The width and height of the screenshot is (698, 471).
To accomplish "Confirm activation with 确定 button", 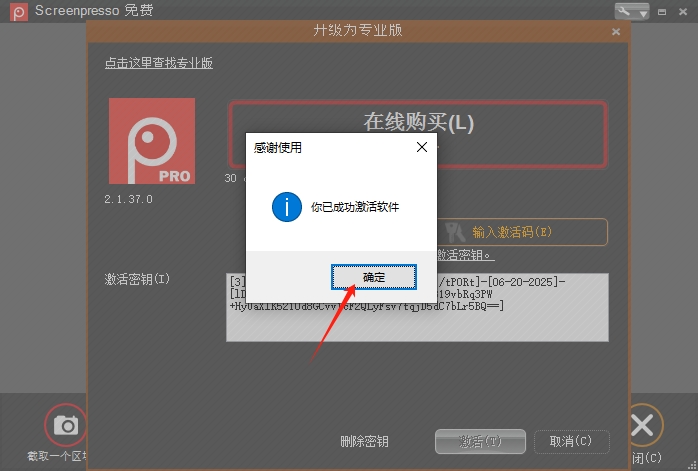I will pos(373,276).
